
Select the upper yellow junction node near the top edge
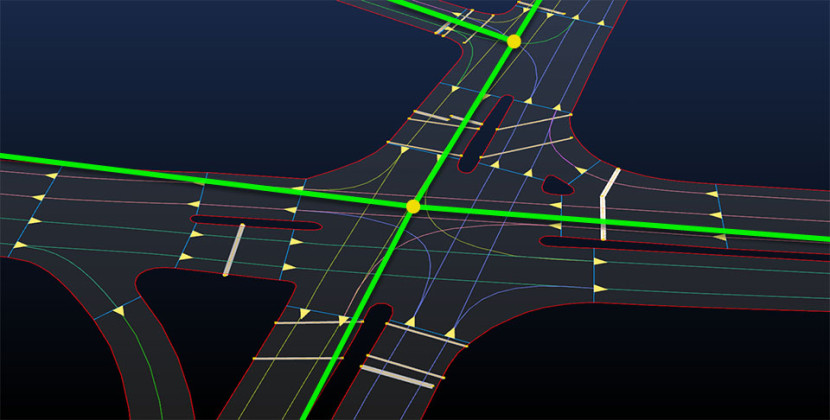tap(513, 42)
